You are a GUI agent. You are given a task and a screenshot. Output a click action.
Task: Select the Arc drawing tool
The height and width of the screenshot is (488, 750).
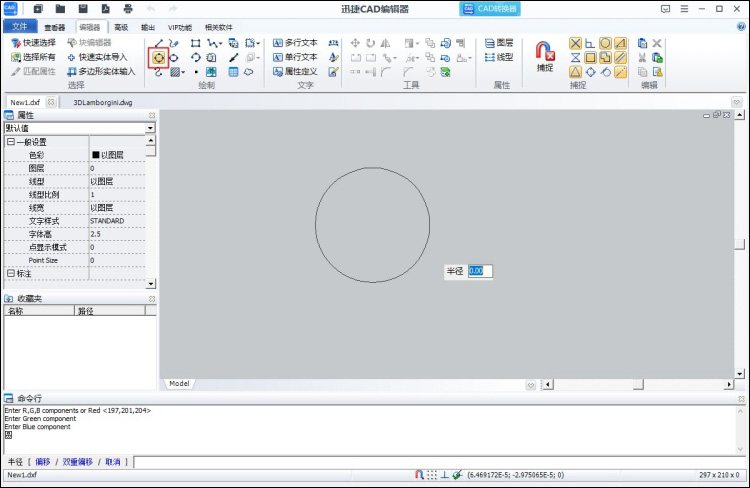[x=196, y=58]
